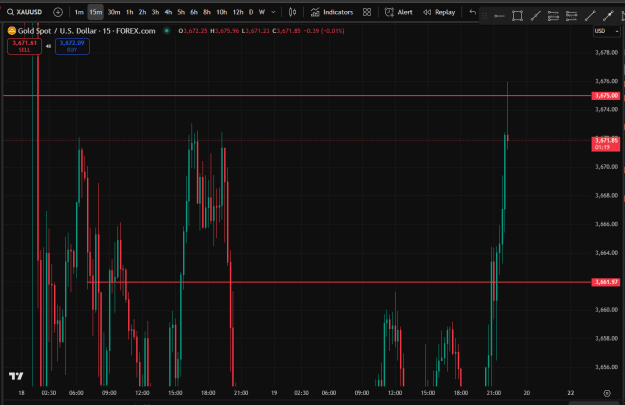This screenshot has height=405, width=625.
Task: Select the 3h timeframe
Action: (x=155, y=12)
